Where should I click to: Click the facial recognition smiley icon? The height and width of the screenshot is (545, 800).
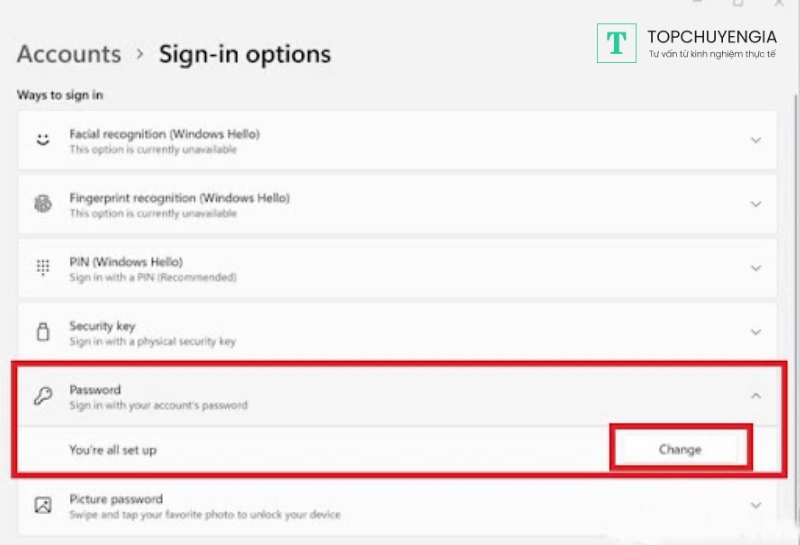tap(42, 141)
